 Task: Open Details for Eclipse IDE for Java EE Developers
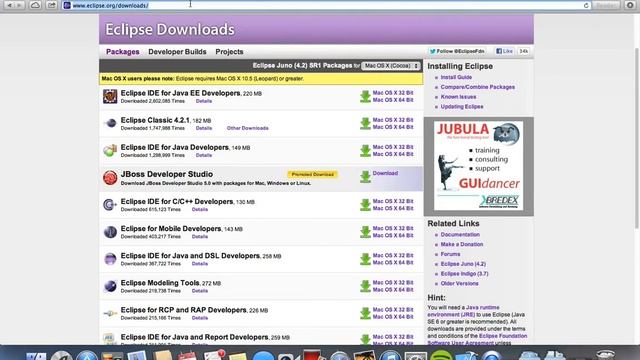(204, 101)
